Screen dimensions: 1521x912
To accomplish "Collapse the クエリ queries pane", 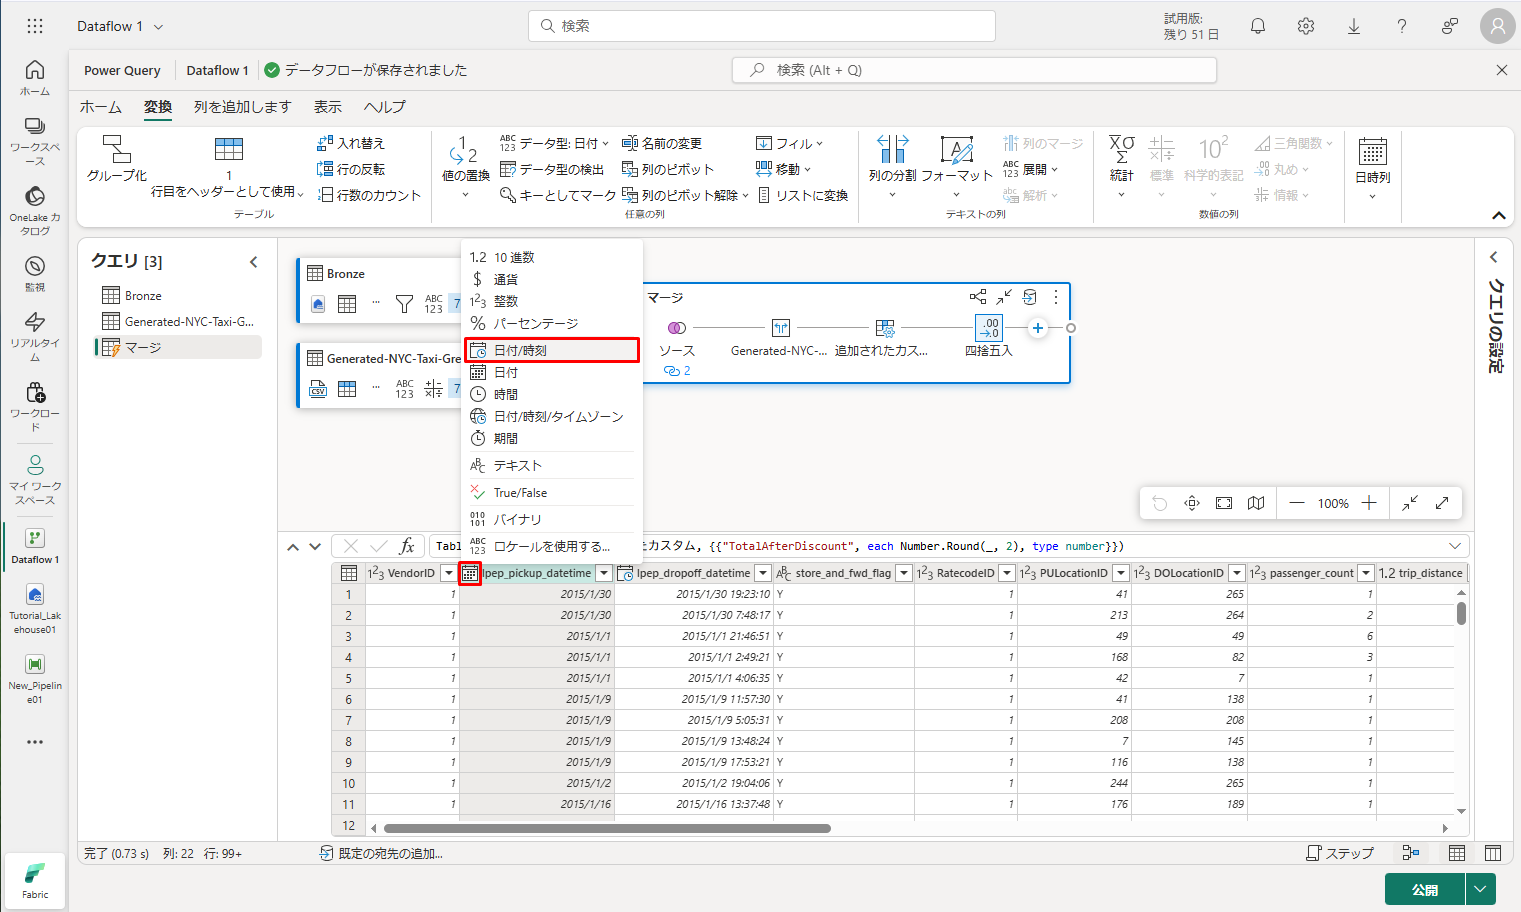I will pos(254,262).
